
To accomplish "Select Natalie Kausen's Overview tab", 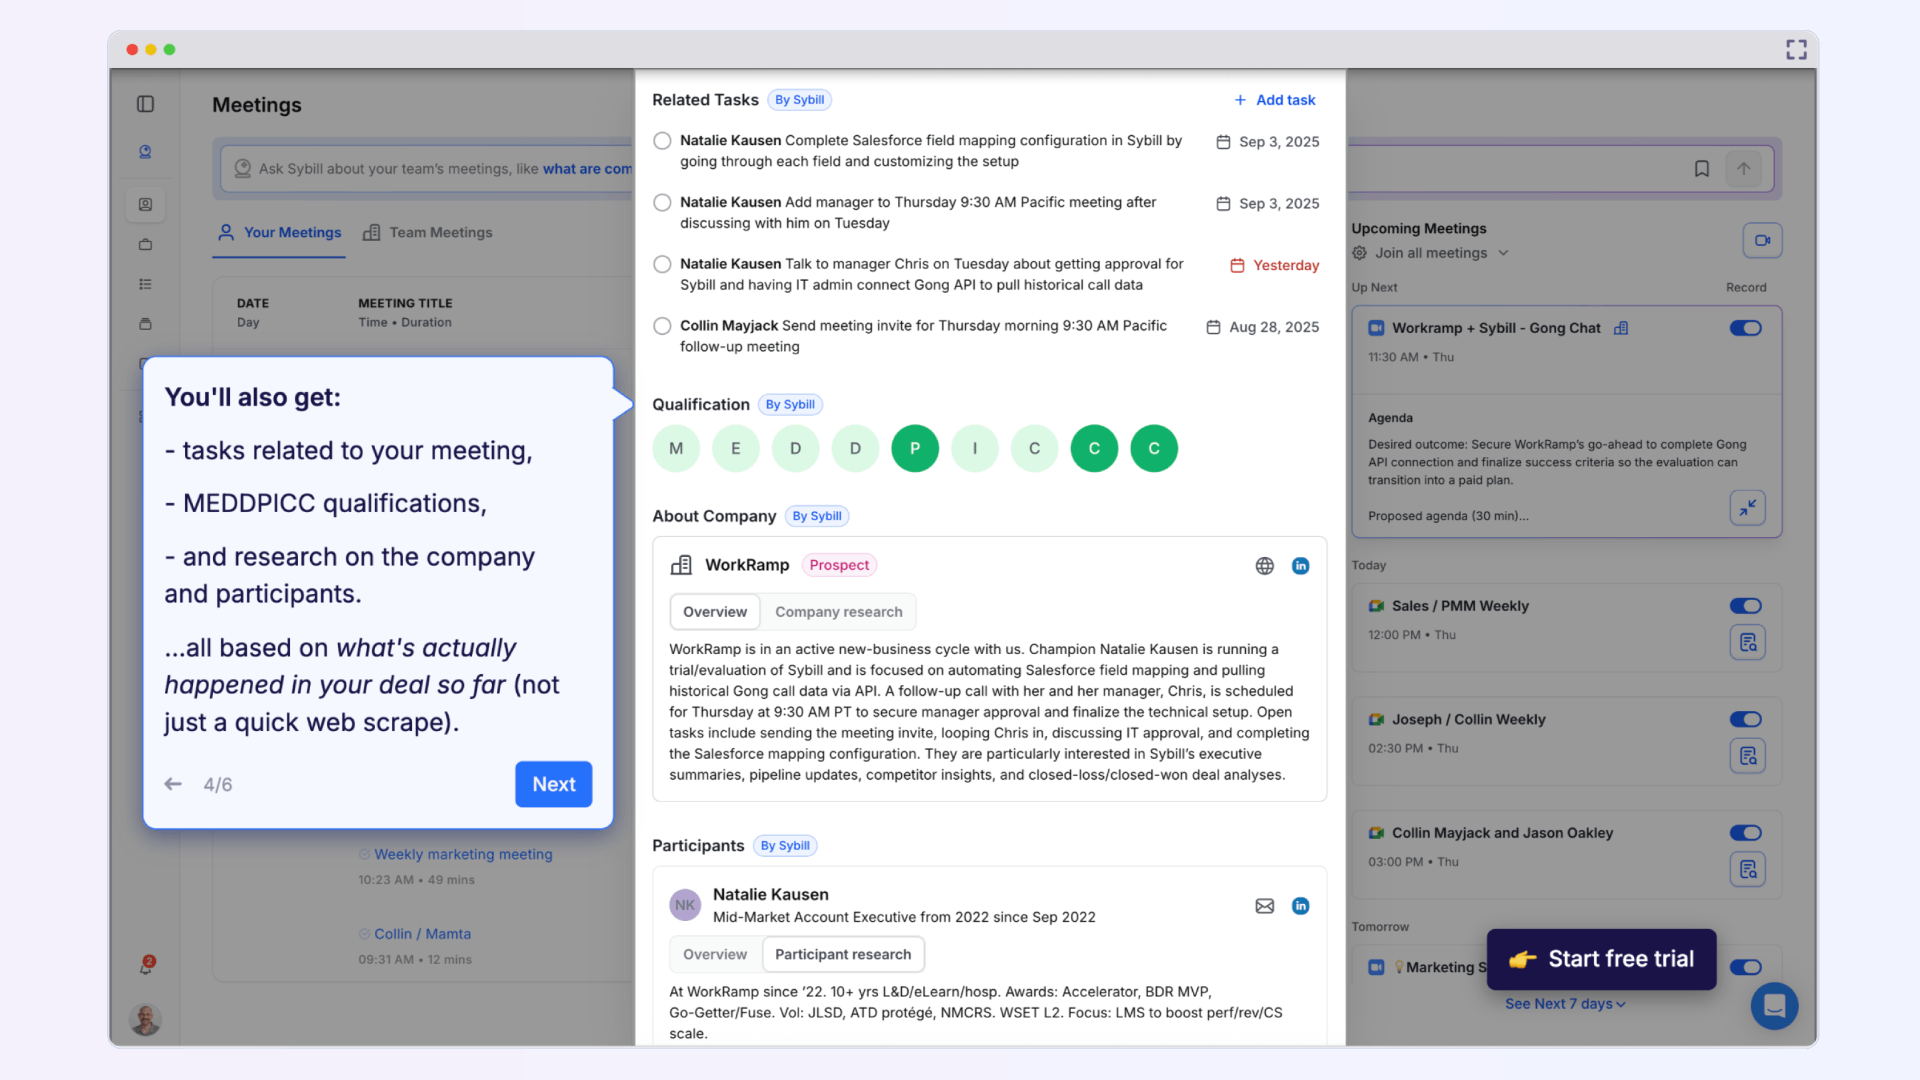I will 715,955.
